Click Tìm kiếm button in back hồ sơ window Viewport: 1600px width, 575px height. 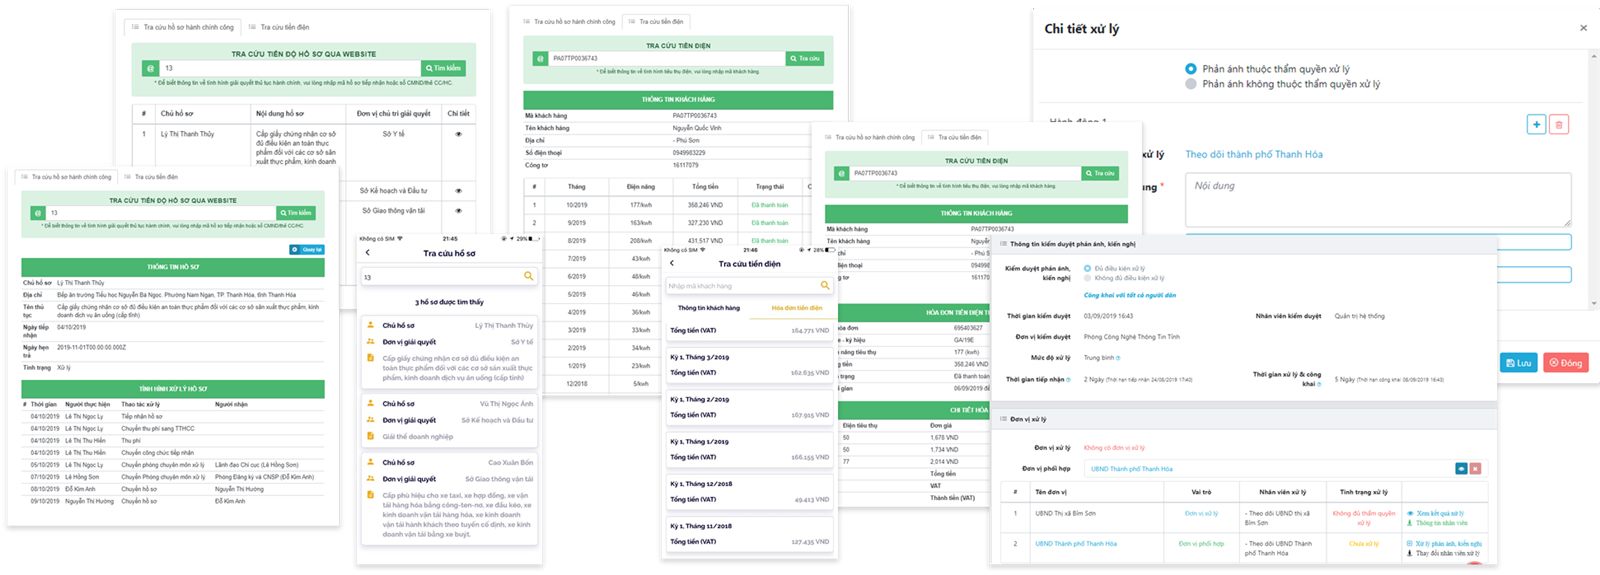(443, 68)
